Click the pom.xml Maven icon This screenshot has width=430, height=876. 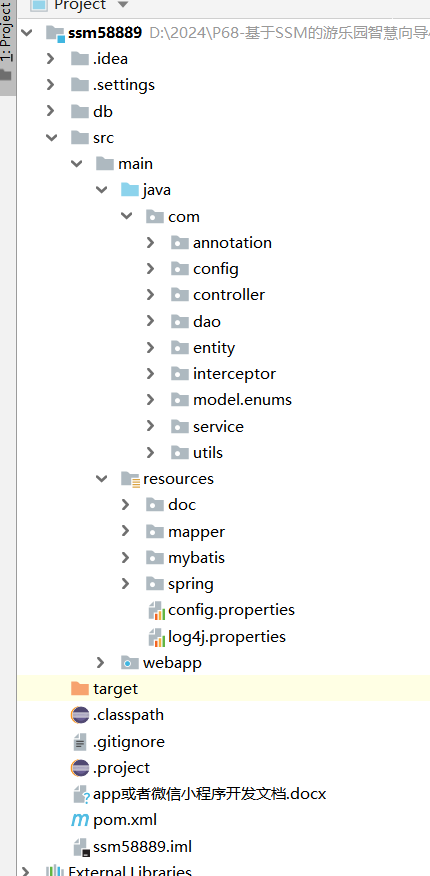tap(80, 820)
